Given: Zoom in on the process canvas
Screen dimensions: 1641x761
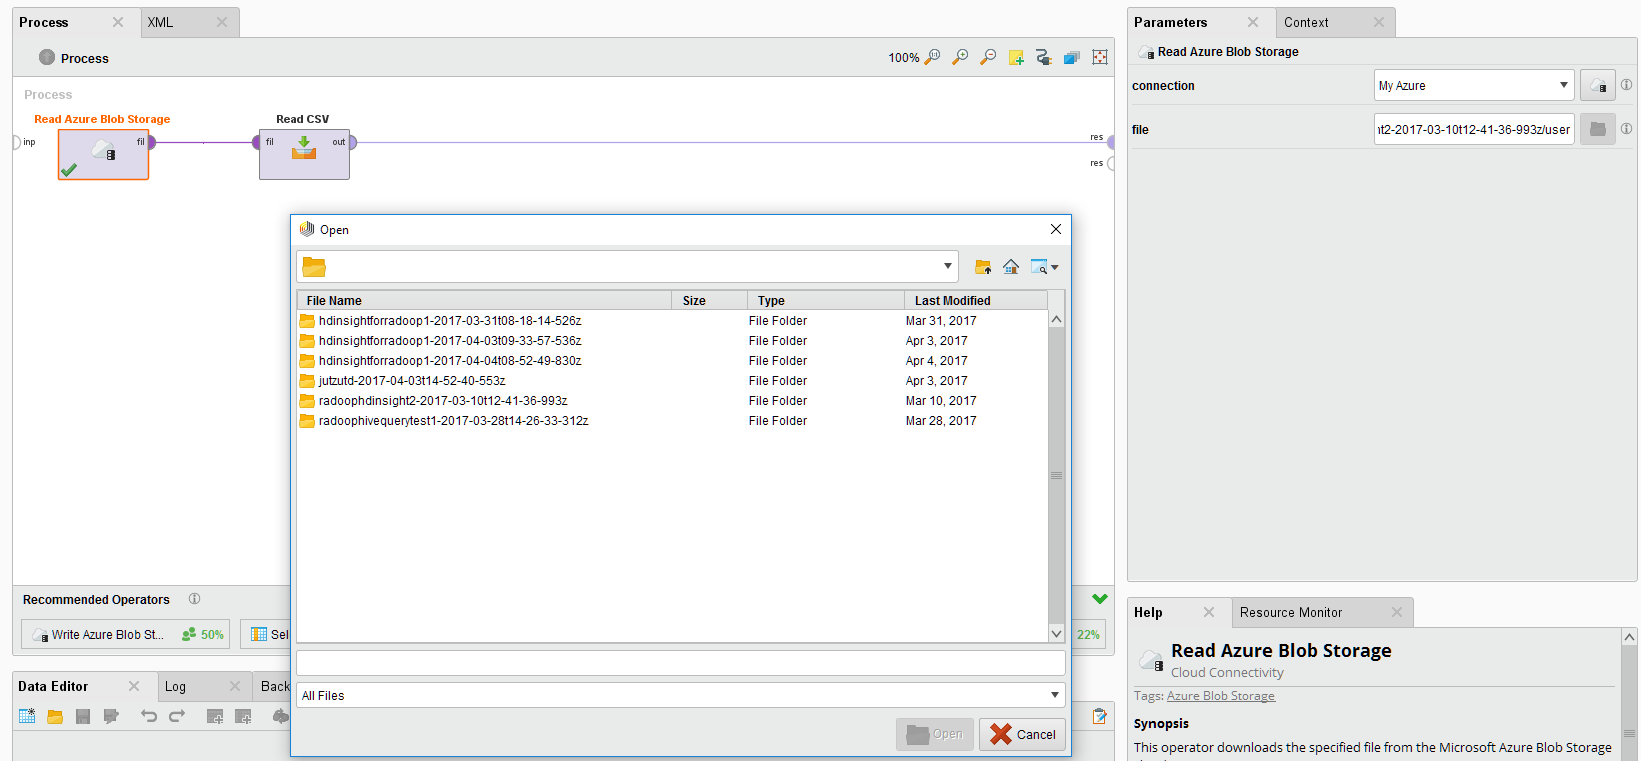Looking at the screenshot, I should click(x=960, y=58).
